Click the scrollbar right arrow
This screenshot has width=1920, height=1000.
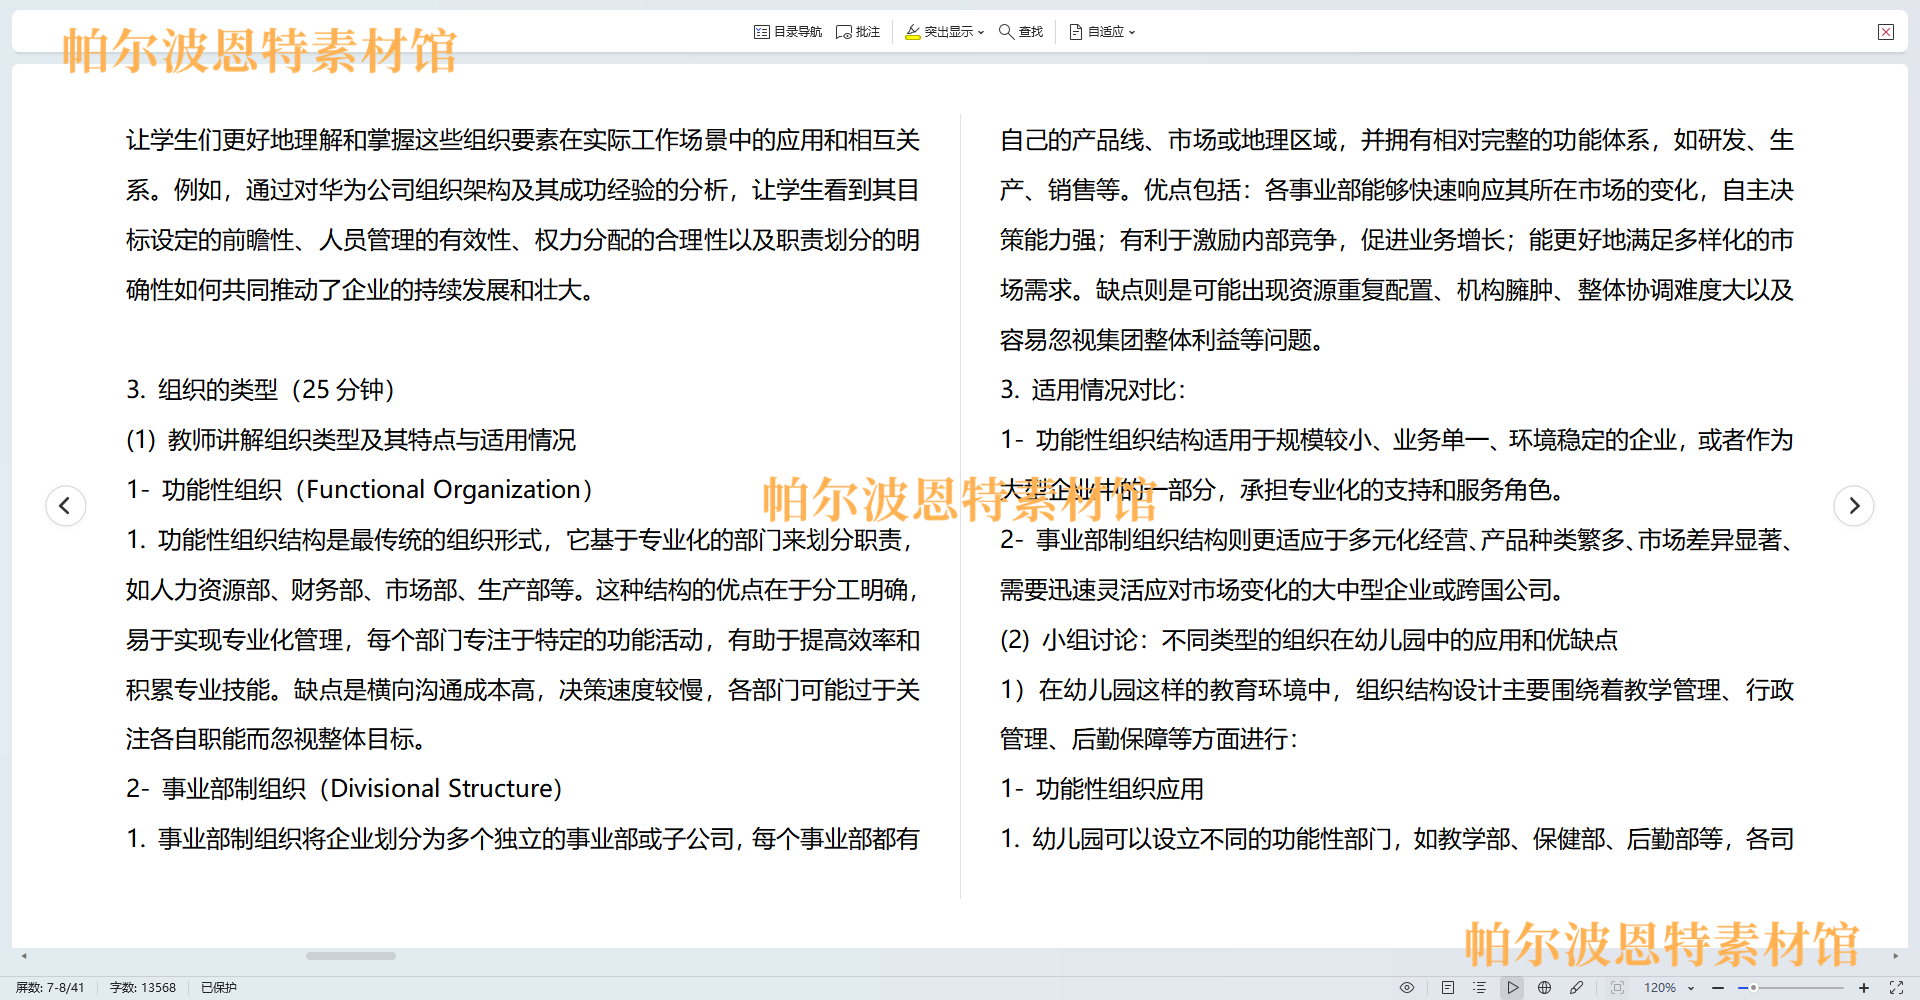coord(1895,956)
